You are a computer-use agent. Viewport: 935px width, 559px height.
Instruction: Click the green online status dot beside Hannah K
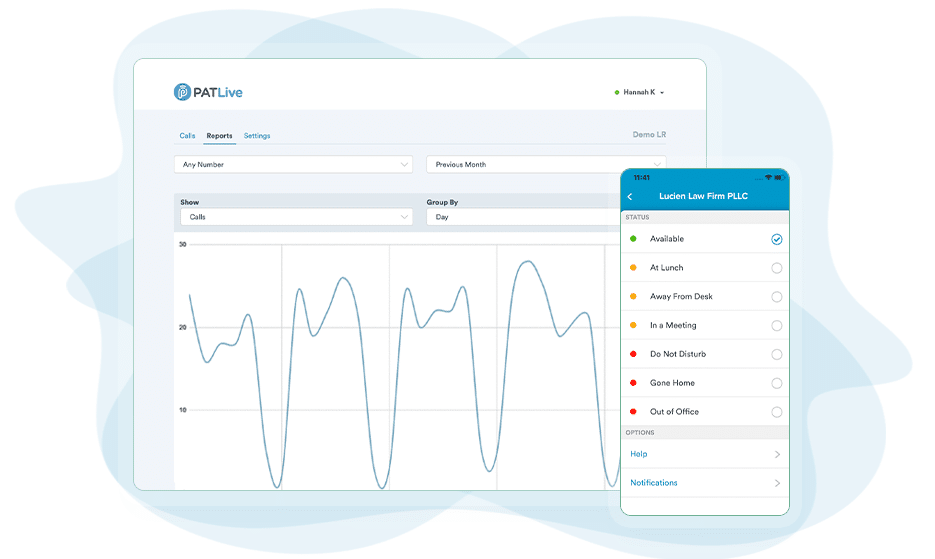tap(617, 92)
